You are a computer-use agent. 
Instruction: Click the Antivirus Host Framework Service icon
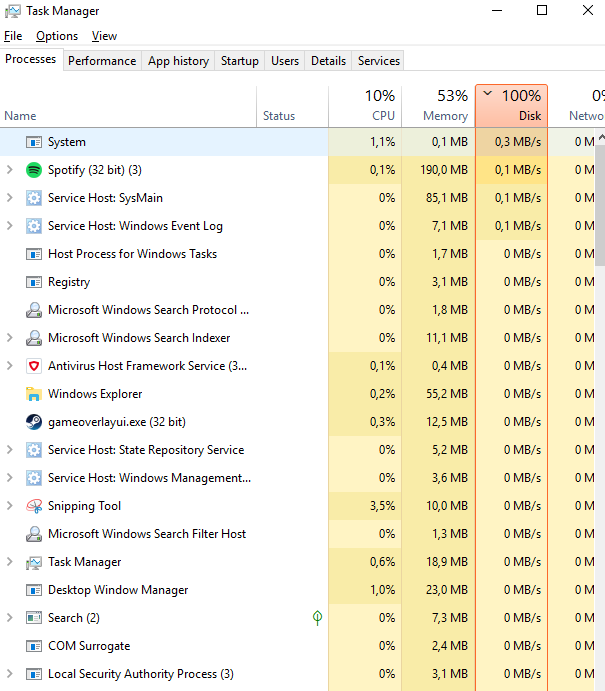(x=33, y=366)
